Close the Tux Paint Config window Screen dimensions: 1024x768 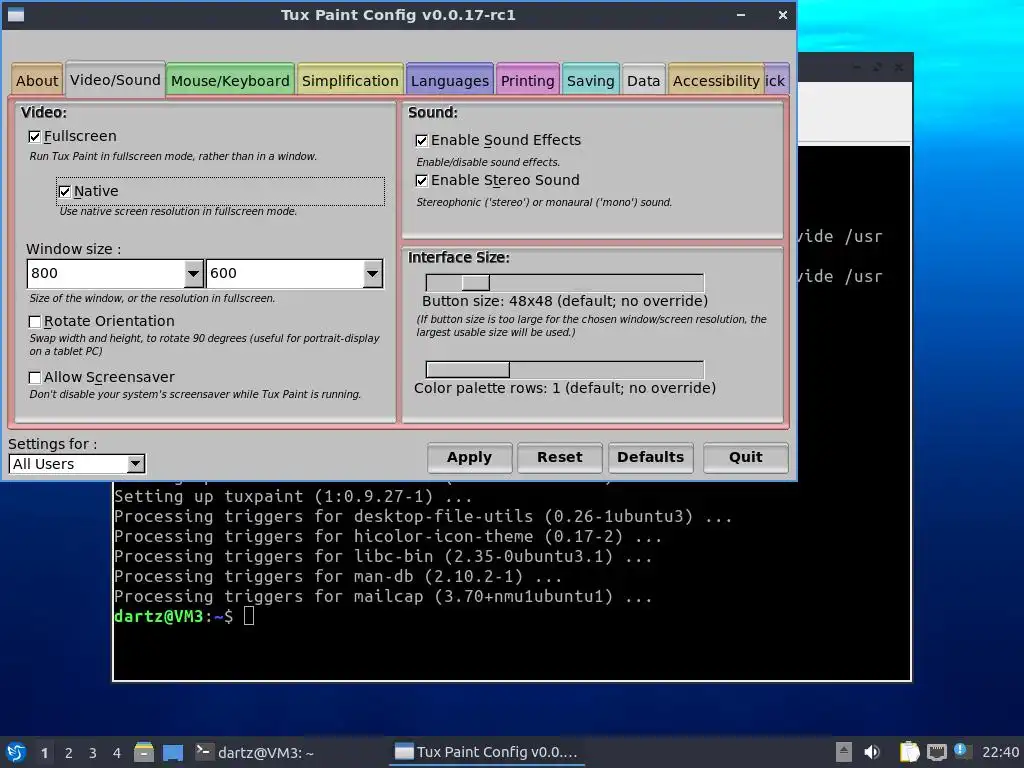(782, 14)
